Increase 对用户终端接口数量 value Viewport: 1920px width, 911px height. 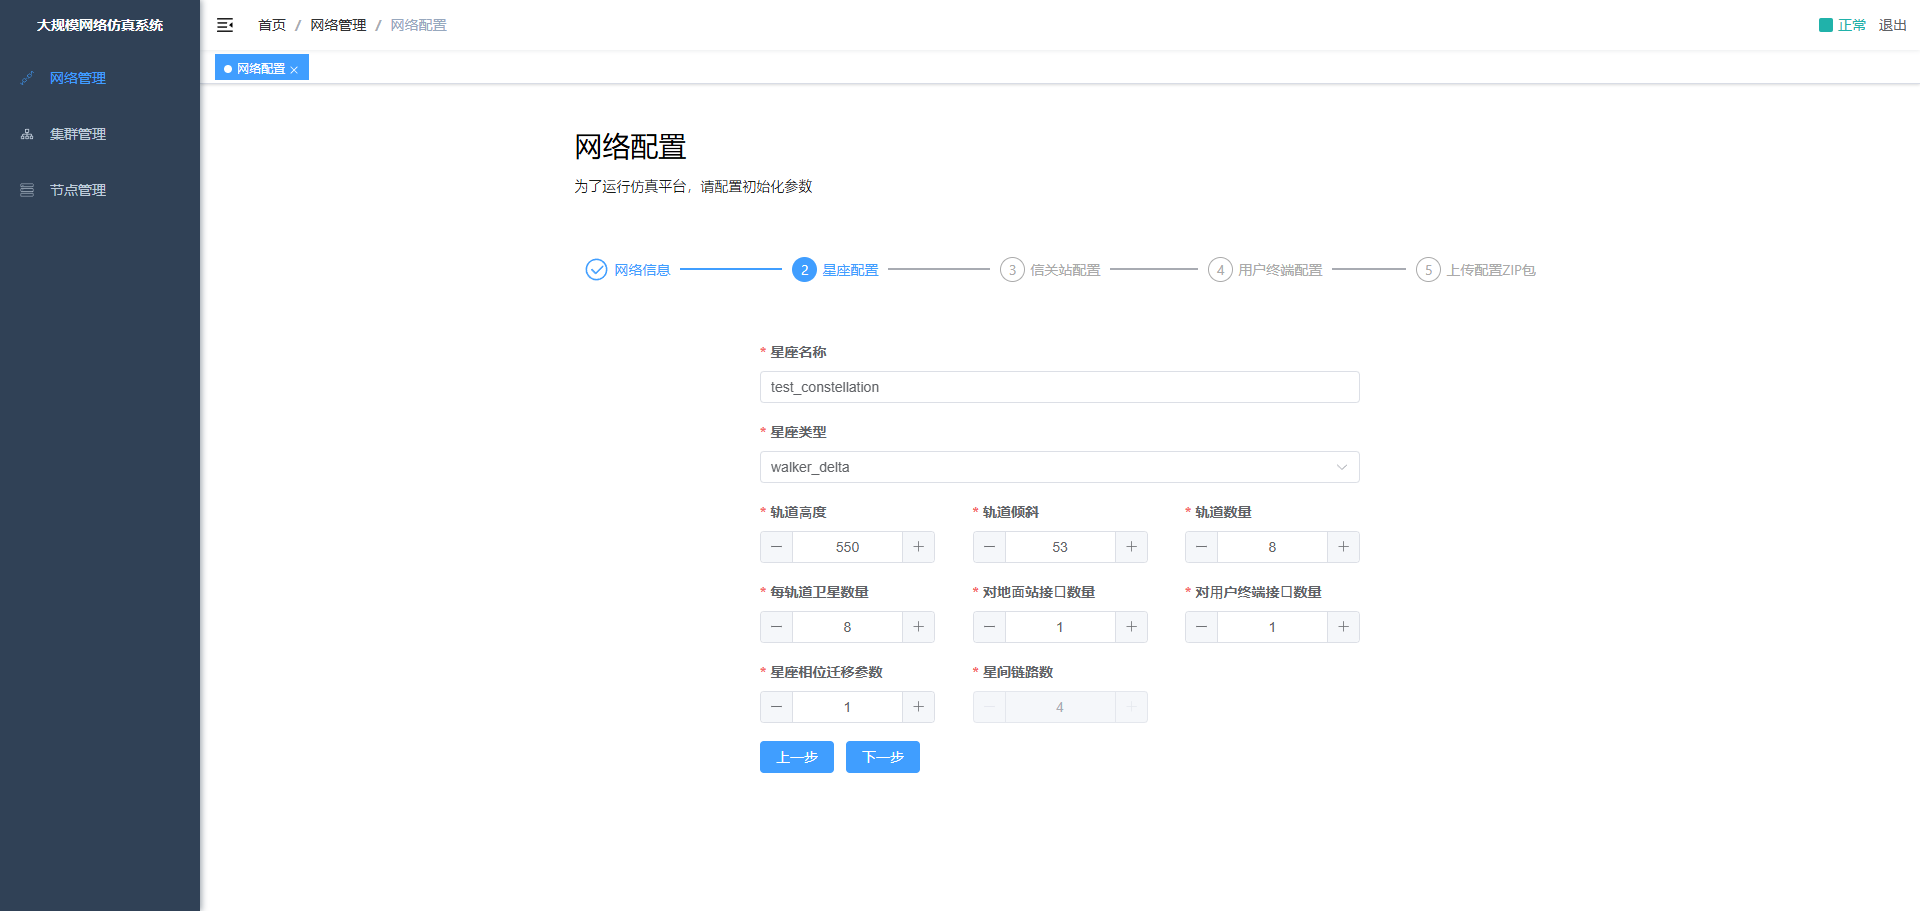coord(1343,627)
